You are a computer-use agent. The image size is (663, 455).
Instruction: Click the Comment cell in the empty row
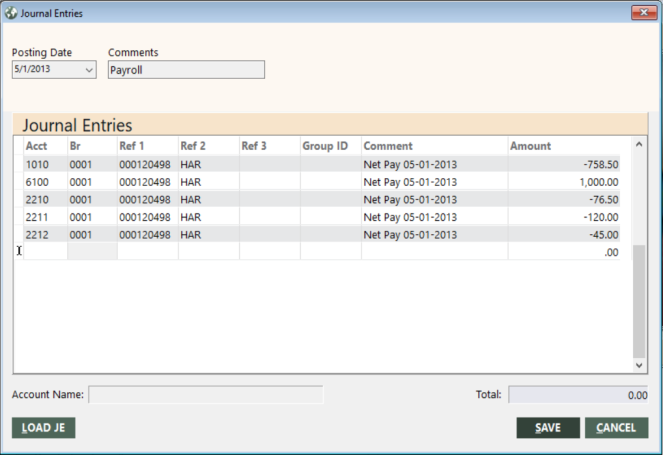click(x=435, y=252)
